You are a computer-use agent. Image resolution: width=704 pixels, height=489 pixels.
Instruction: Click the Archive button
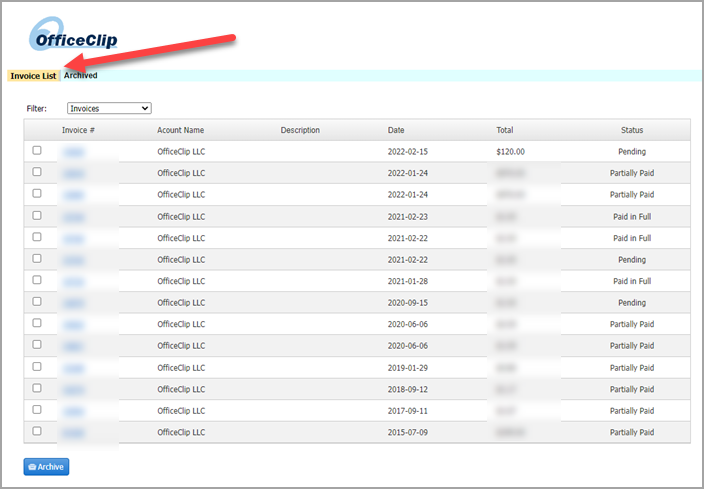point(46,467)
